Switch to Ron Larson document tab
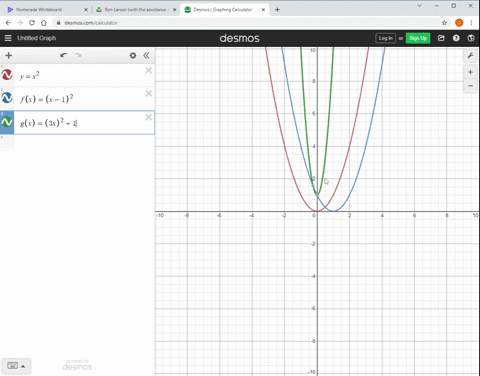The image size is (480, 376). (x=136, y=10)
